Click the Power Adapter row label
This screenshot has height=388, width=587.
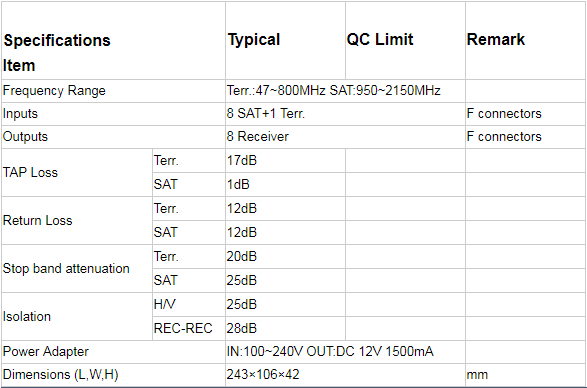(x=46, y=351)
